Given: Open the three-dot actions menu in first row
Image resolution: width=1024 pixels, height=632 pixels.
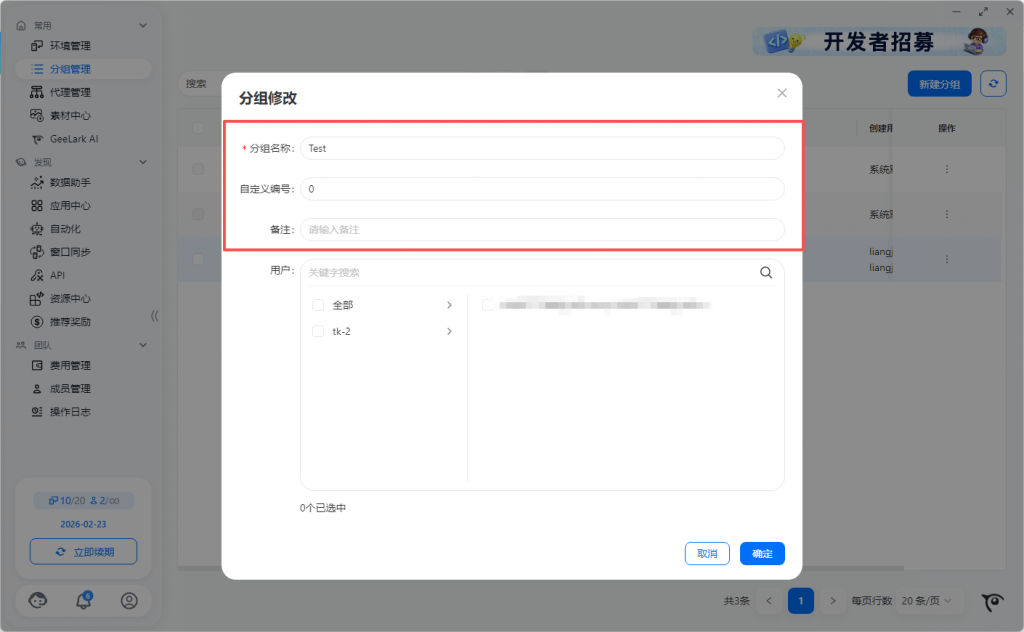Looking at the screenshot, I should tap(946, 170).
